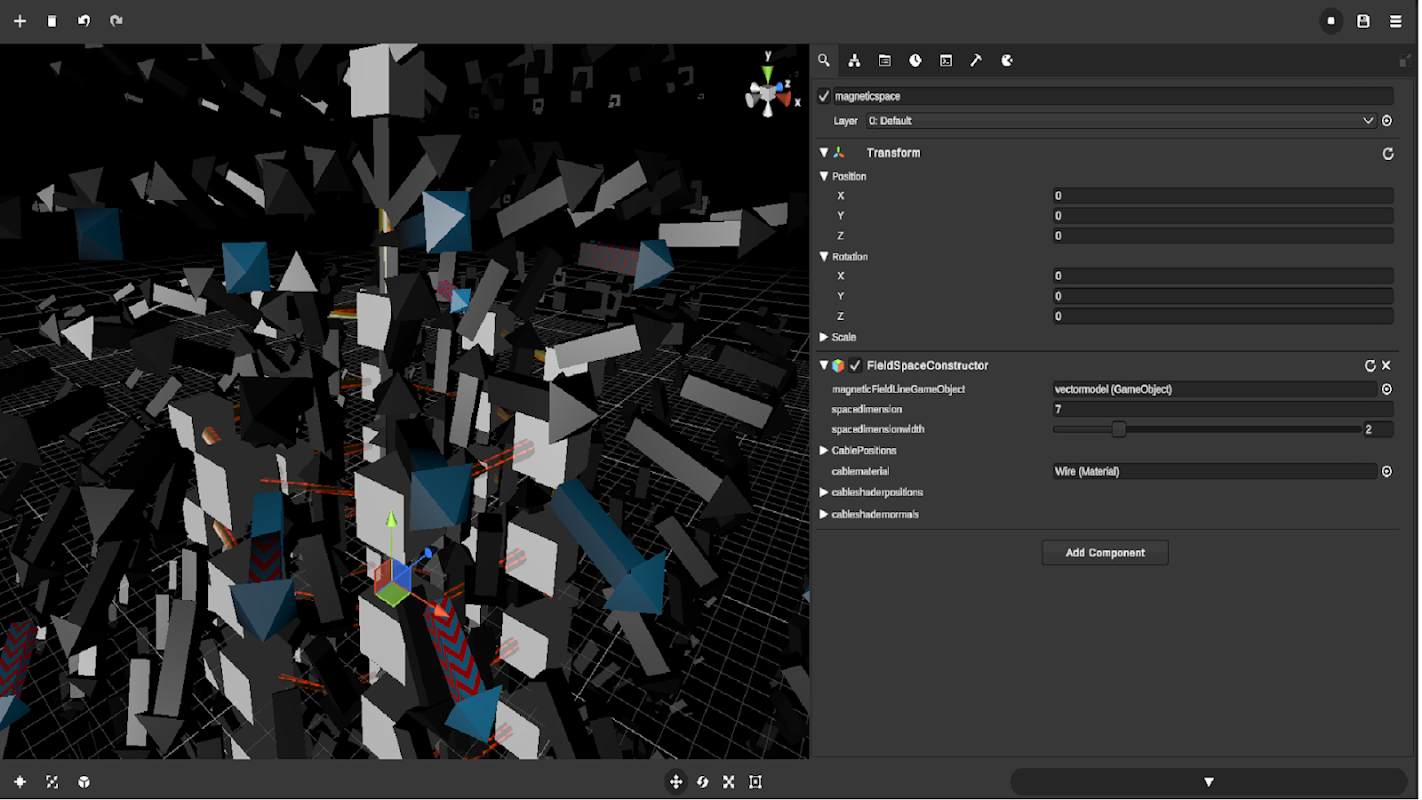This screenshot has width=1422, height=800.
Task: Click the save floppy disk icon
Action: pyautogui.click(x=1363, y=21)
